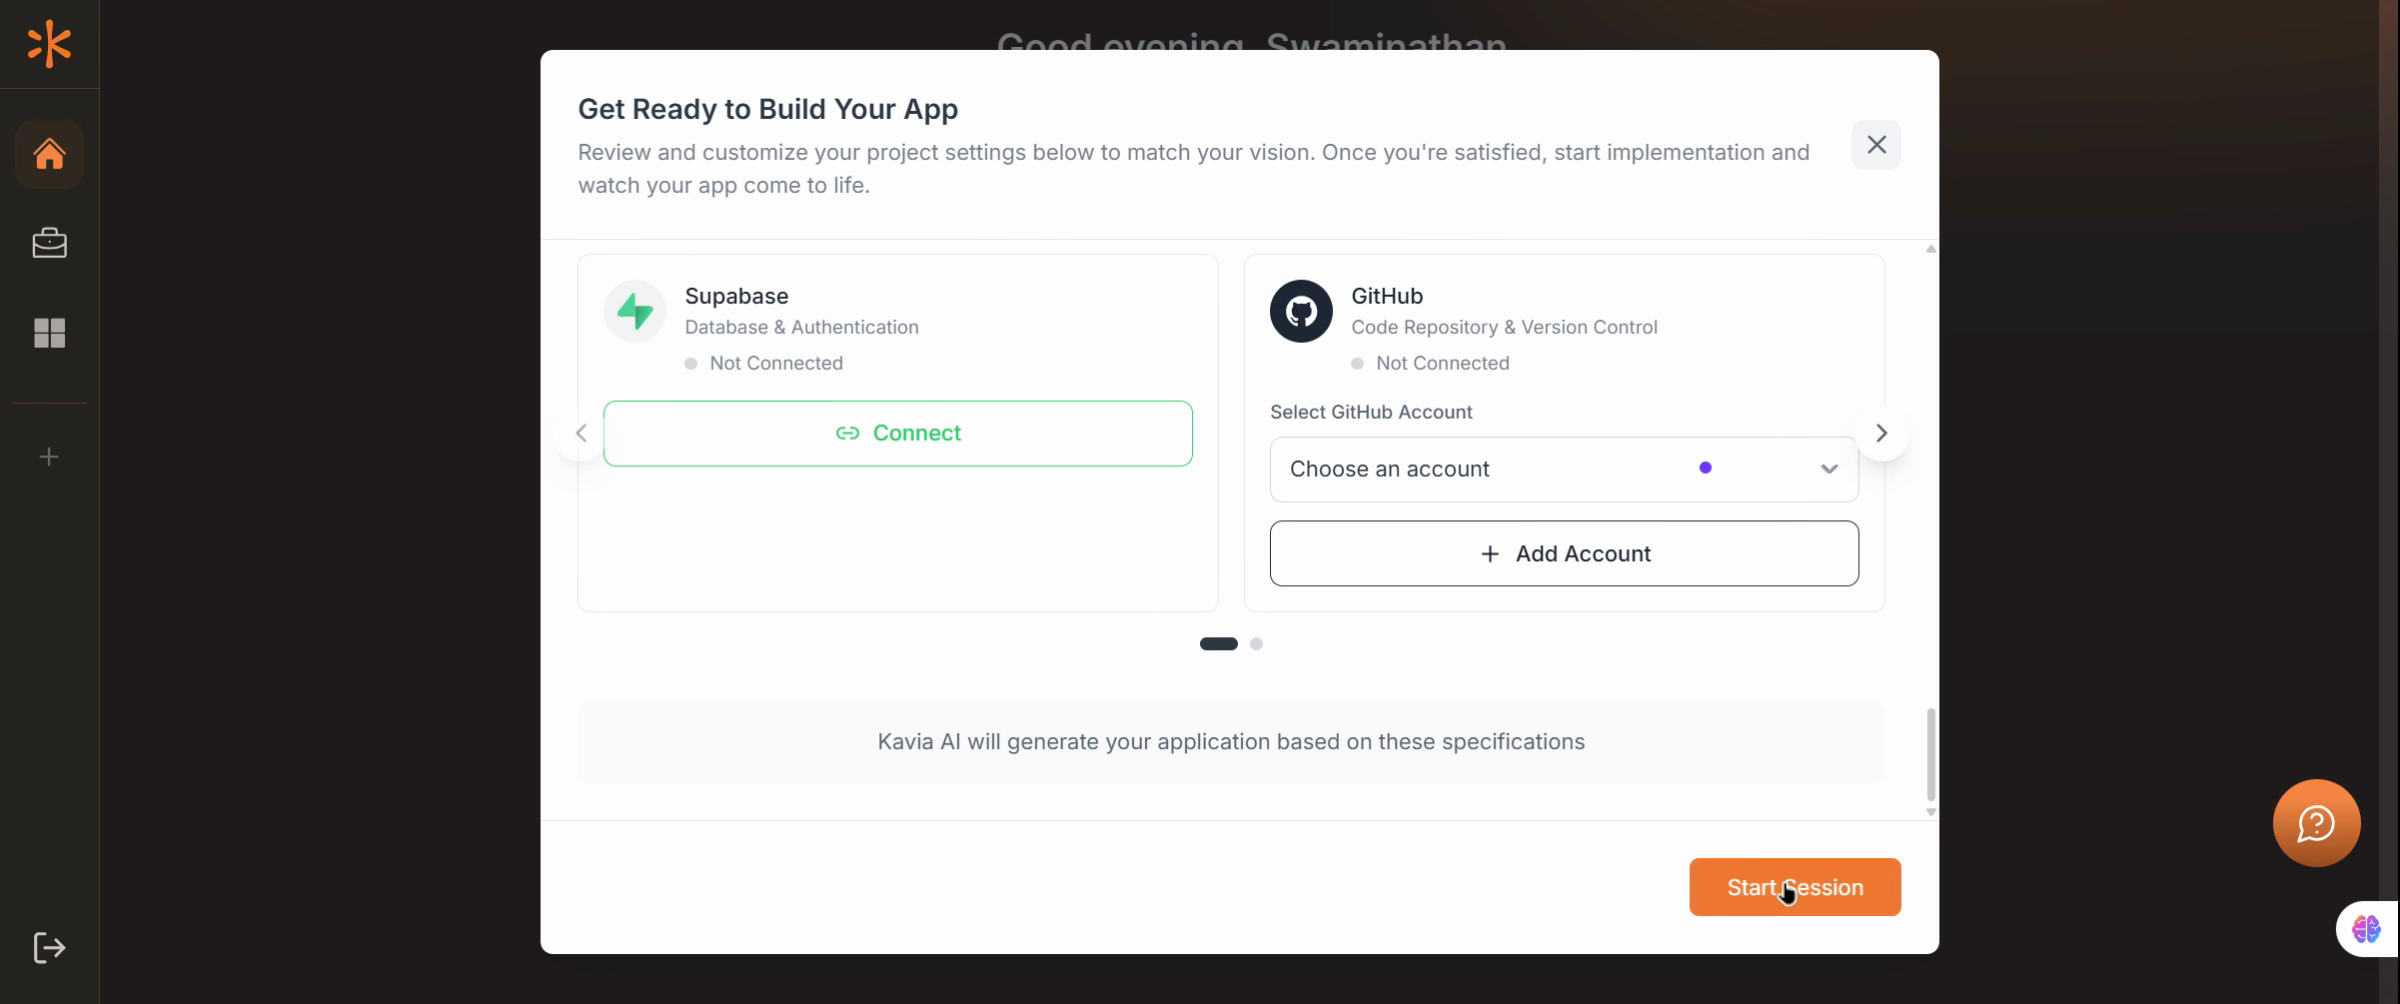The width and height of the screenshot is (2400, 1004).
Task: Start Session with the orange button
Action: click(1794, 887)
